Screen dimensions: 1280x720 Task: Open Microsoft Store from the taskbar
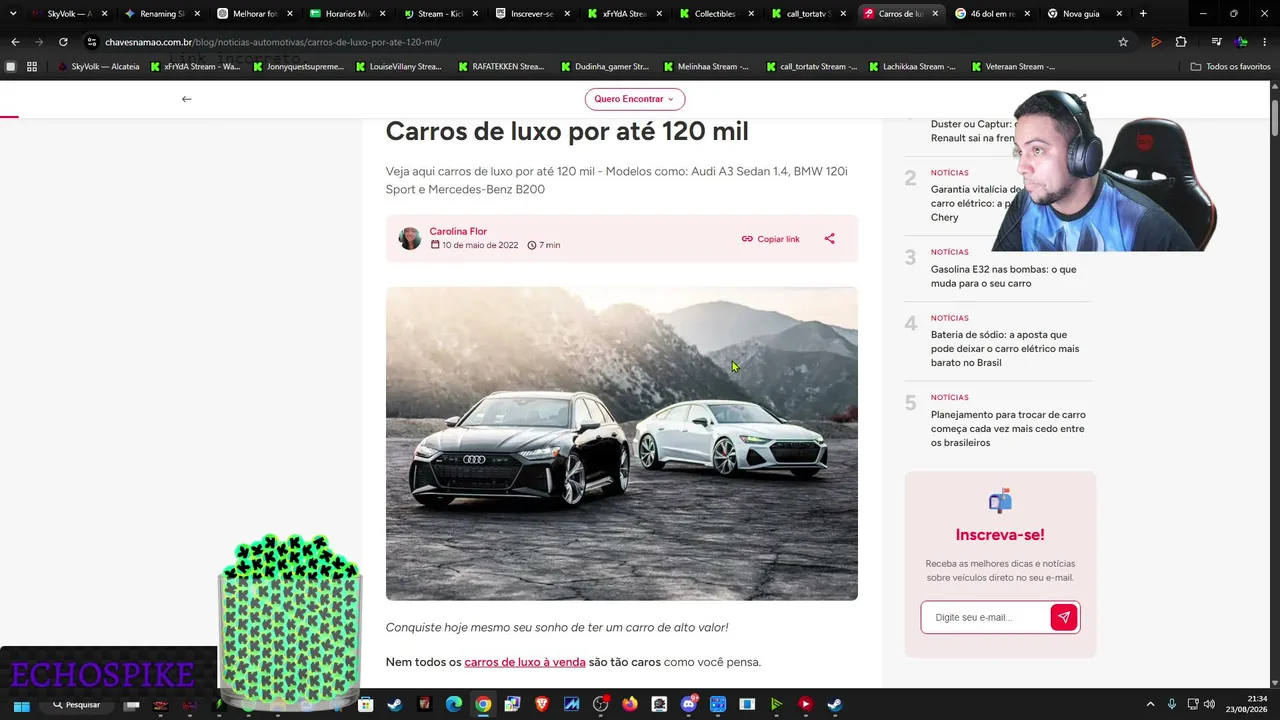coord(366,705)
